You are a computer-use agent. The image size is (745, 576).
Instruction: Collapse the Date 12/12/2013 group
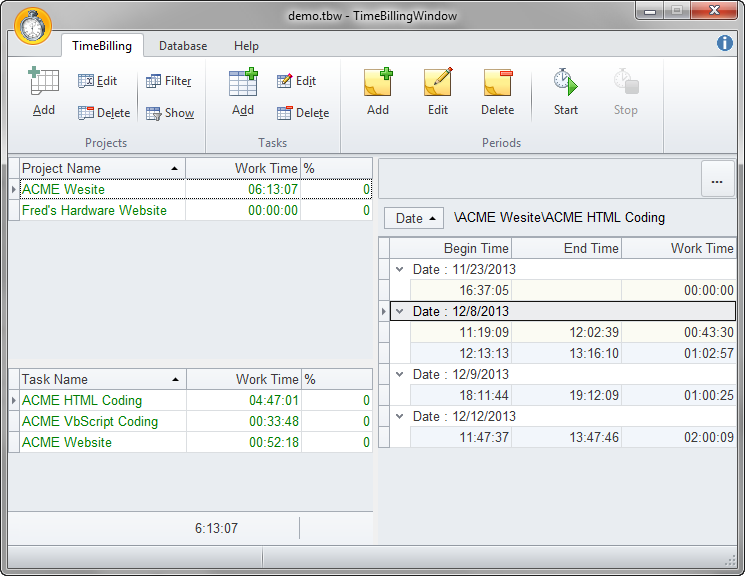click(400, 416)
